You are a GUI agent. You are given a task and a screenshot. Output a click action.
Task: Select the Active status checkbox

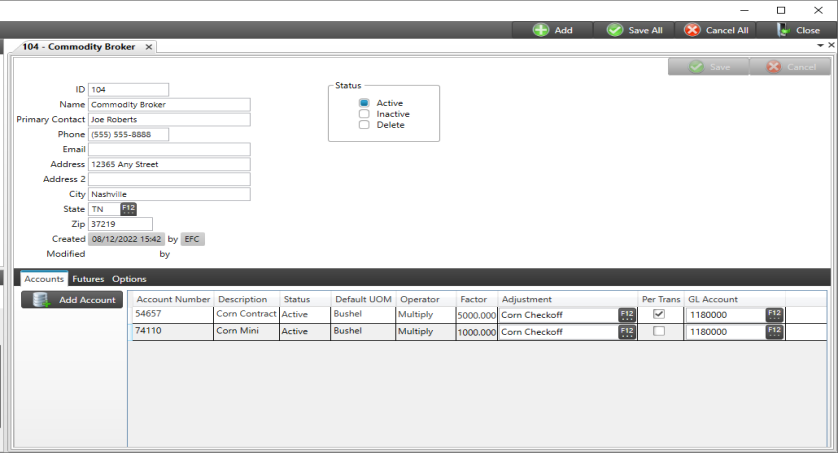click(x=365, y=103)
